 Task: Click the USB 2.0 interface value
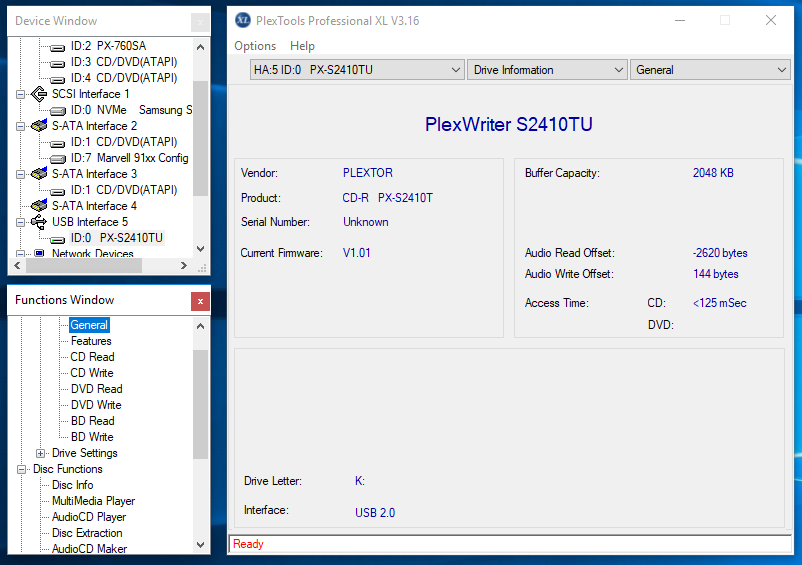click(x=375, y=512)
